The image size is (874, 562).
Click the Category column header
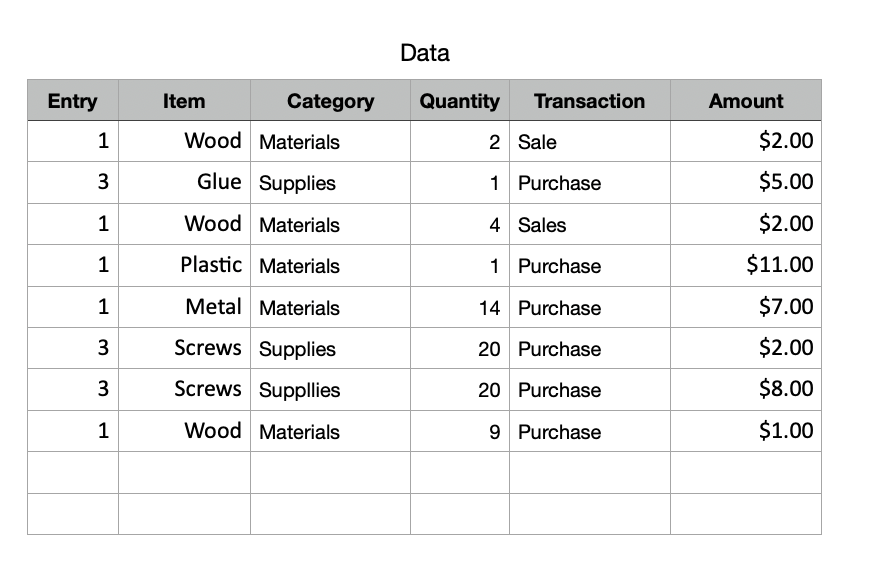coord(330,101)
